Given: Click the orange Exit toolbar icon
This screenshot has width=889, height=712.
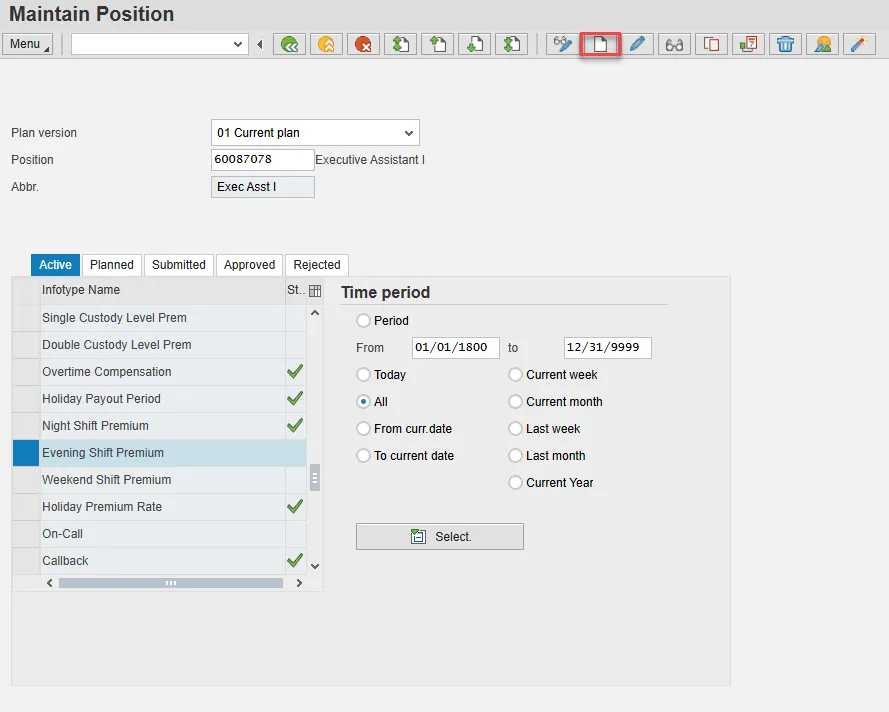Looking at the screenshot, I should point(326,44).
